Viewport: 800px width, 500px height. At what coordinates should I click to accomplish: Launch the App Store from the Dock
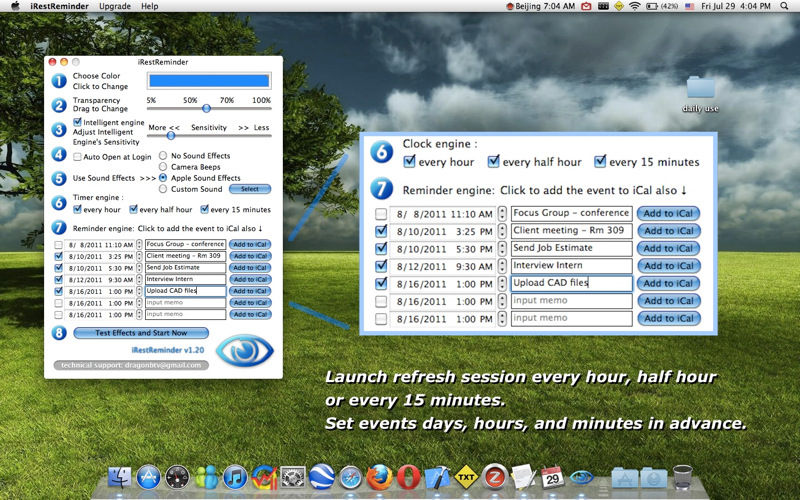pyautogui.click(x=148, y=478)
